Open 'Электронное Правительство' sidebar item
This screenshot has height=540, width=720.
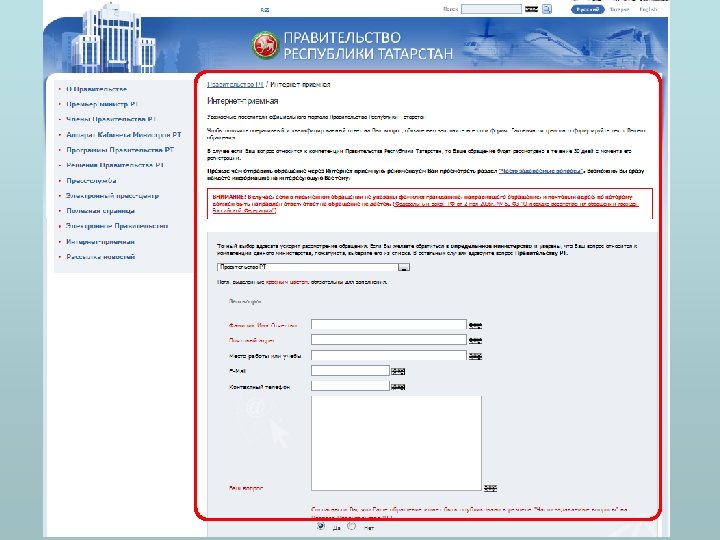[117, 226]
